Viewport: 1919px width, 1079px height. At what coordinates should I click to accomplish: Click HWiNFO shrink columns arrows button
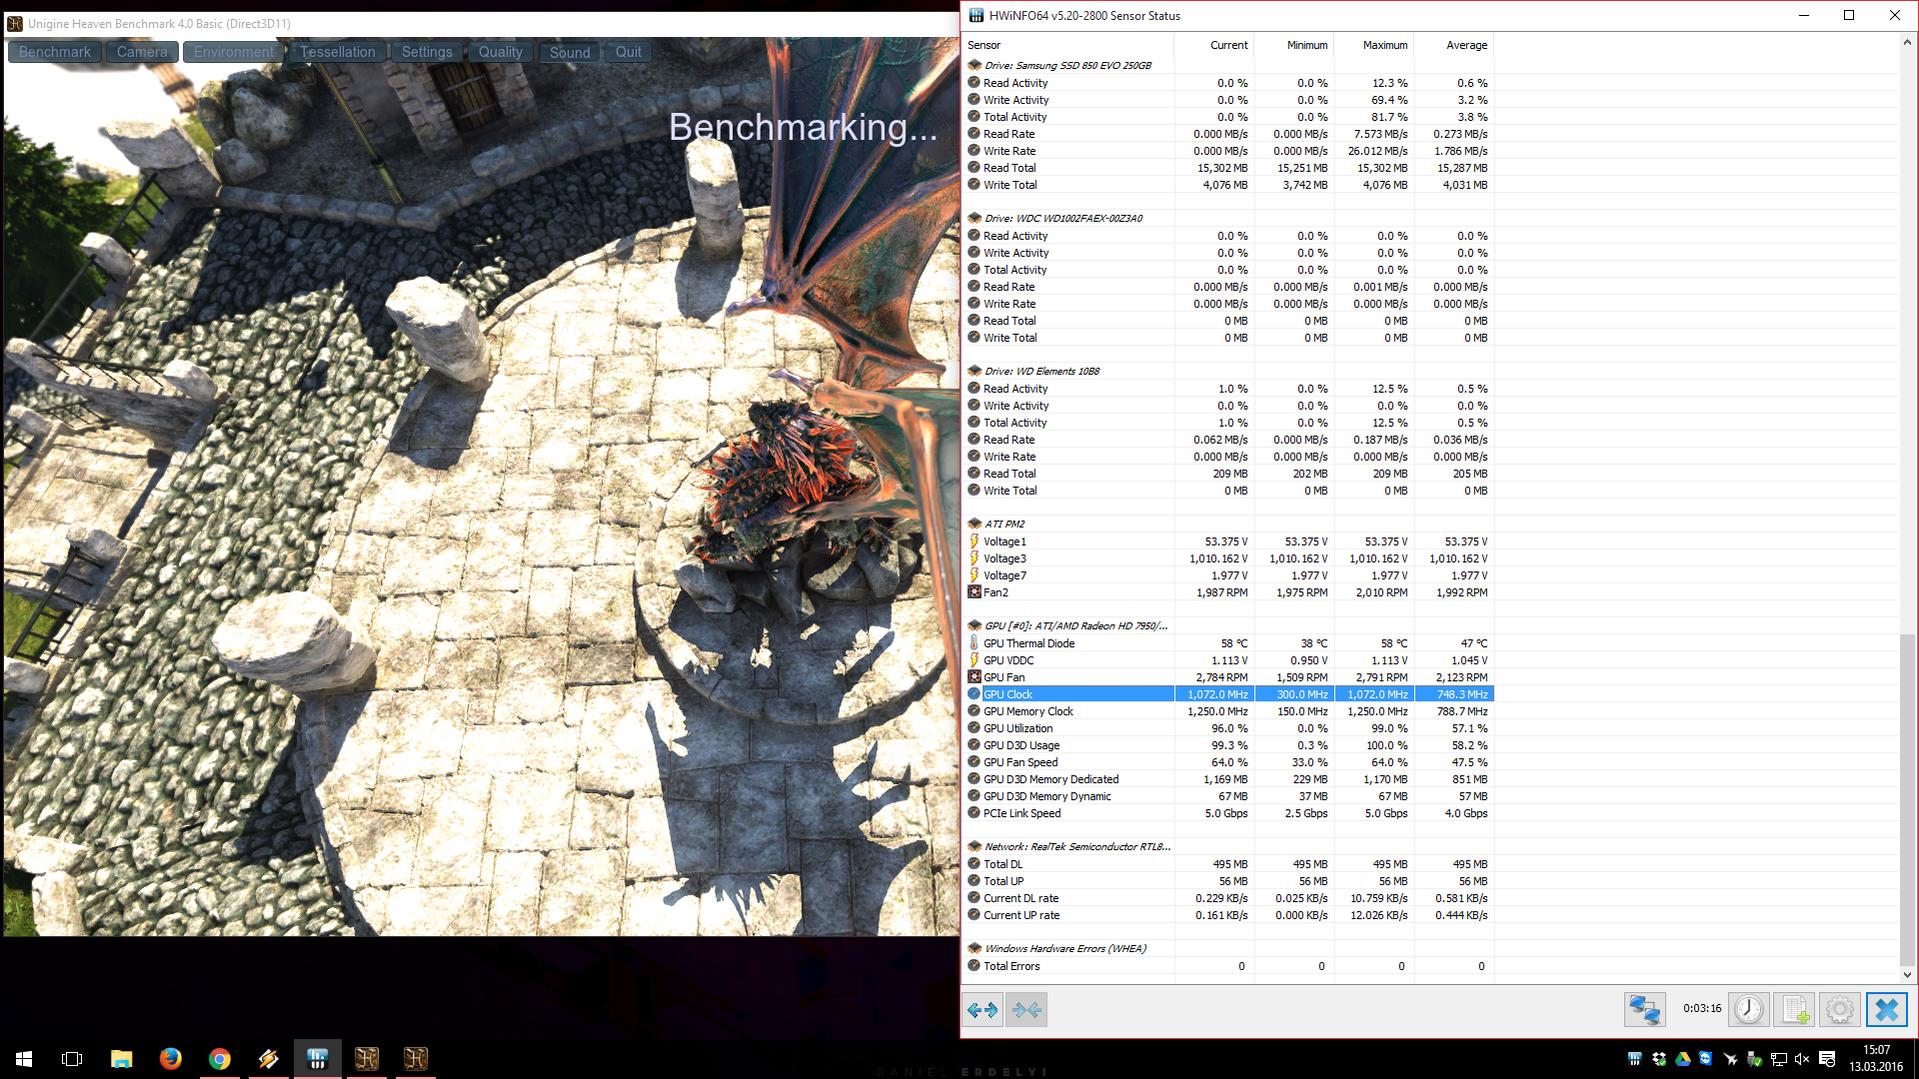pyautogui.click(x=1026, y=1010)
